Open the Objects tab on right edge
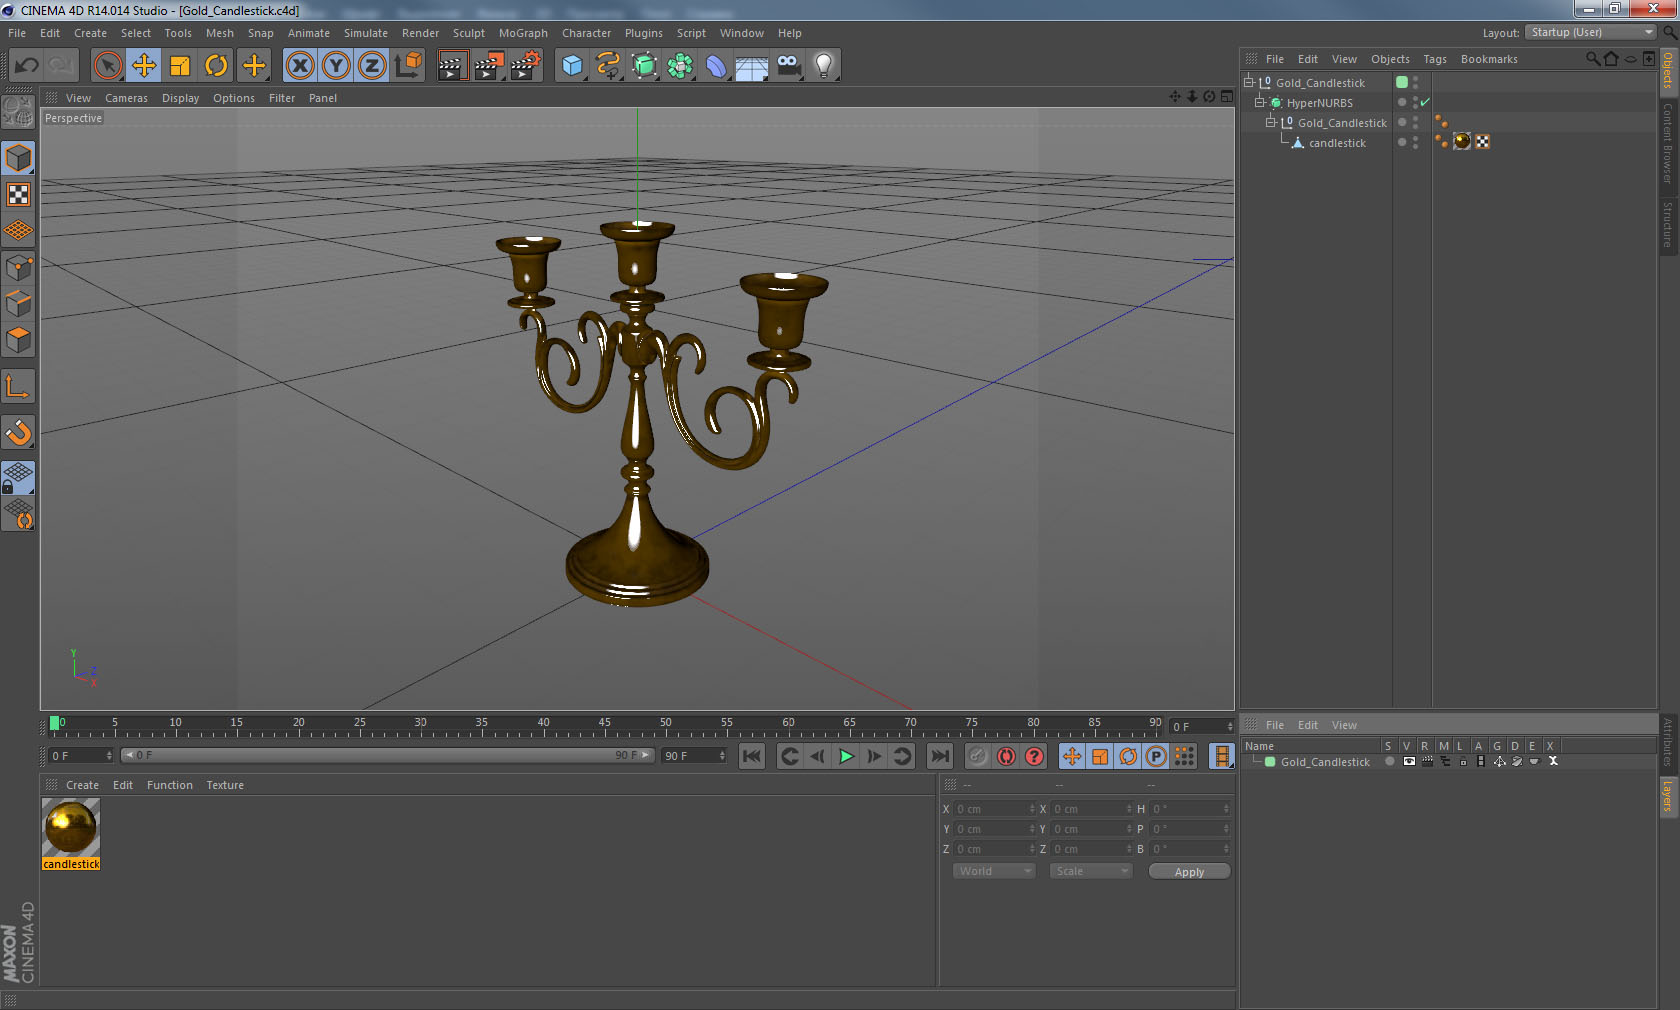 1668,71
